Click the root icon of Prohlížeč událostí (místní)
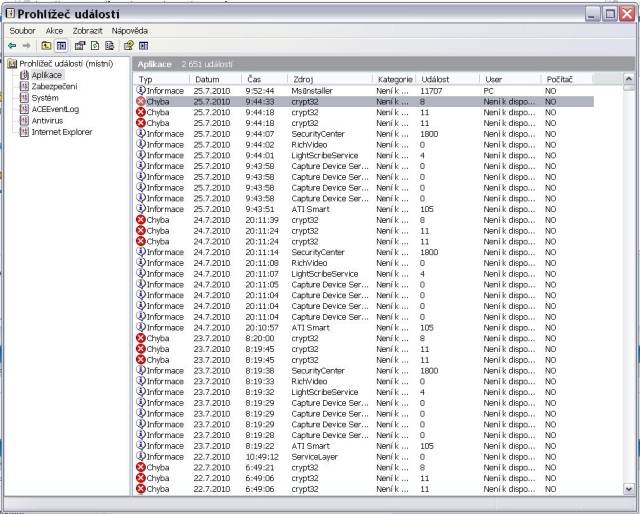 pos(12,64)
